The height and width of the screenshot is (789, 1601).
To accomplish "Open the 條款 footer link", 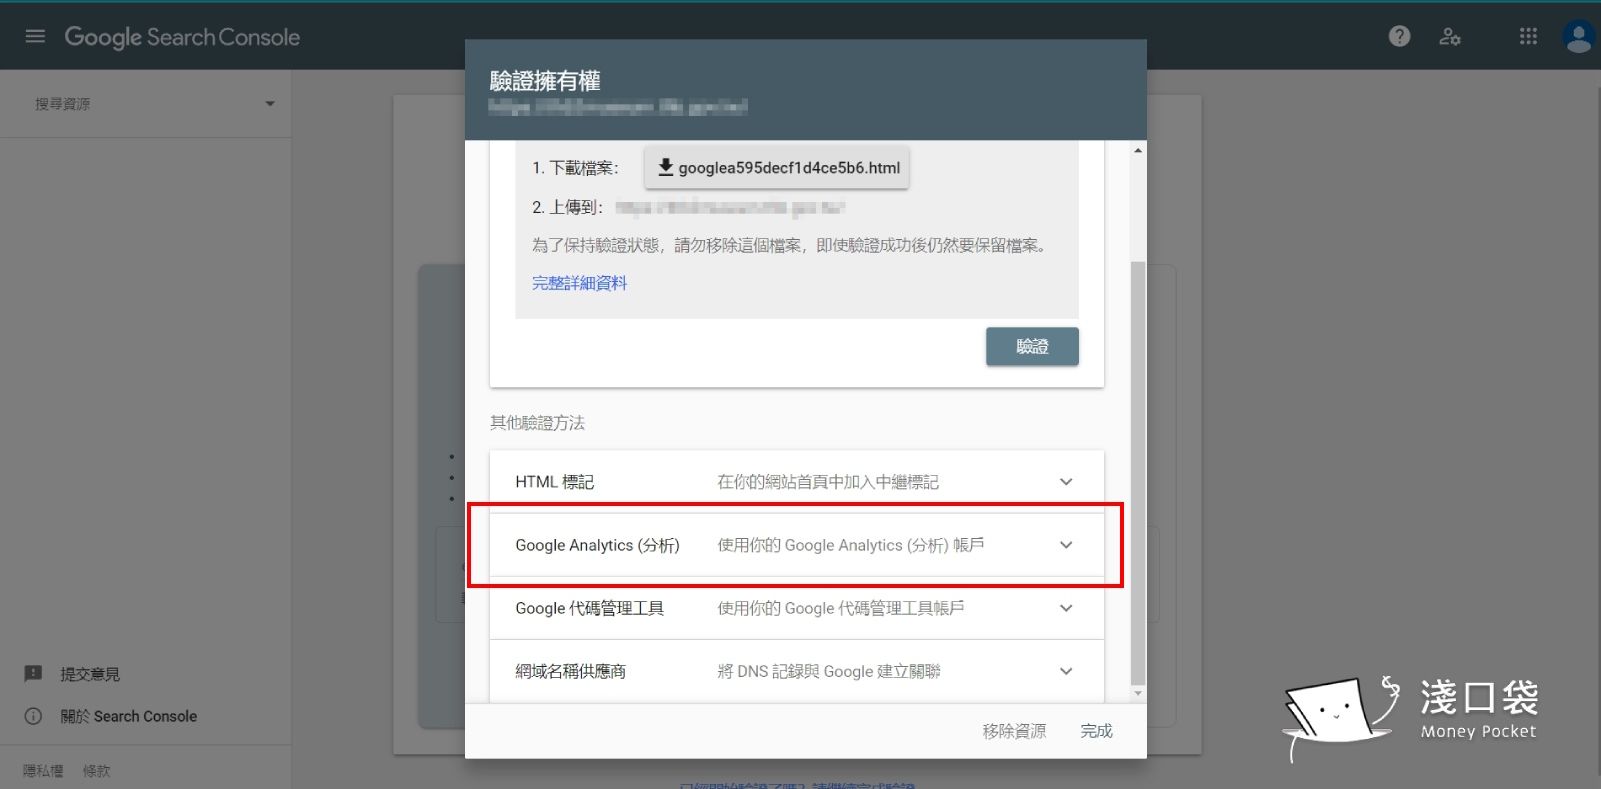I will [97, 771].
